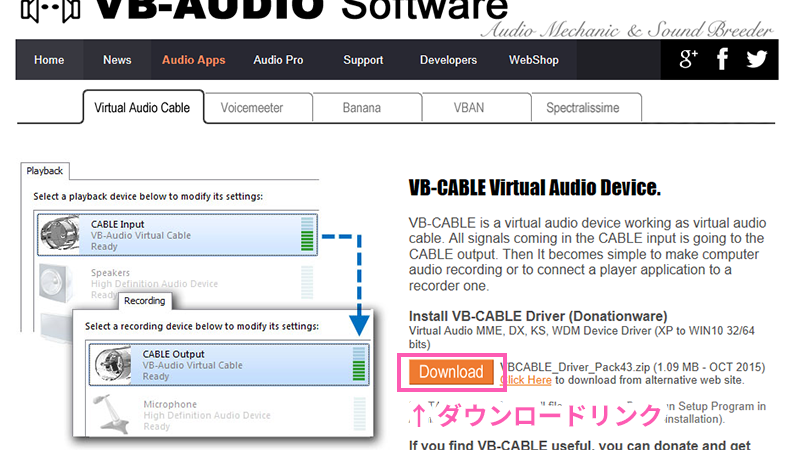Select the Spectralissime tab
Viewport: 800px width, 450px height.
[584, 108]
